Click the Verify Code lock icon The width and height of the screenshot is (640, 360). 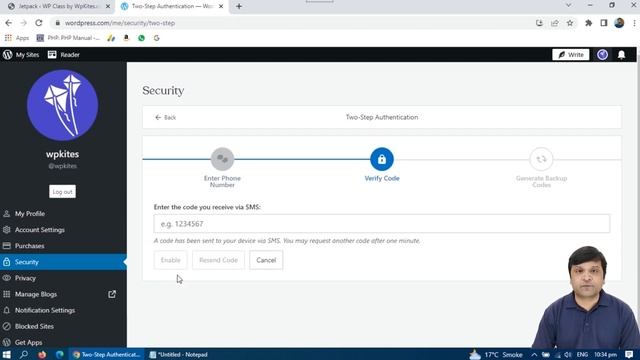pyautogui.click(x=382, y=159)
